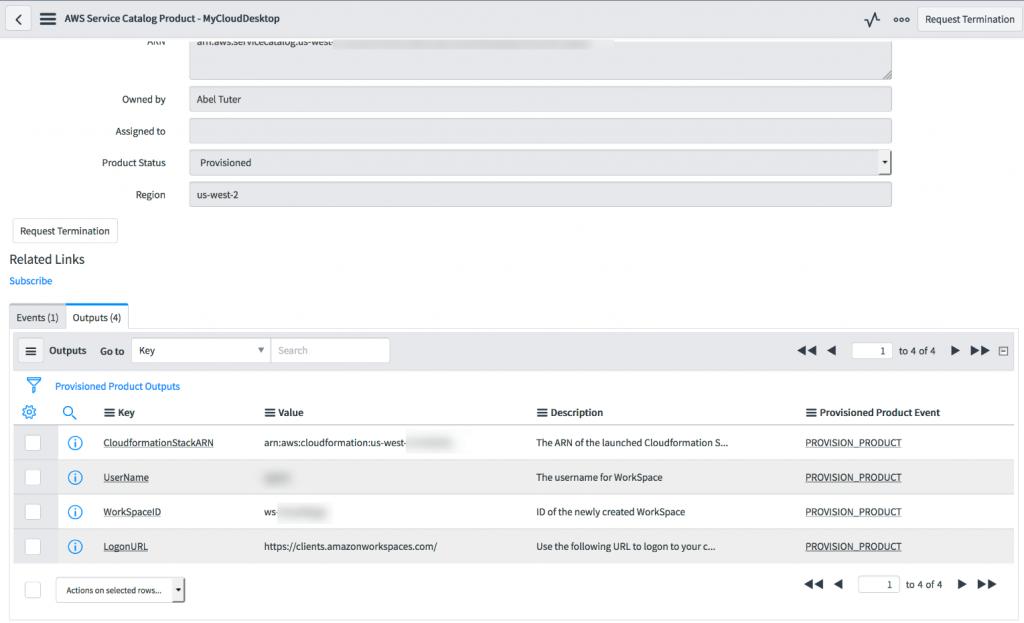
Task: Select the checkbox on the WorkSpaceID row
Action: tap(31, 511)
